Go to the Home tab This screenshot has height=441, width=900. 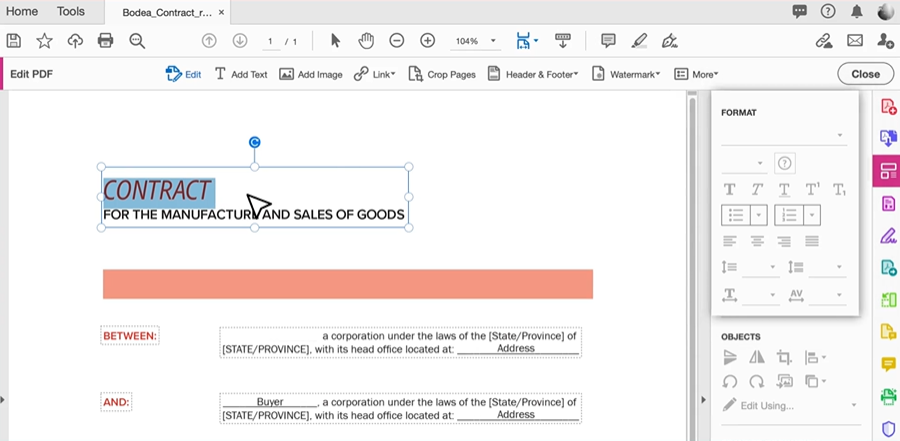(22, 11)
